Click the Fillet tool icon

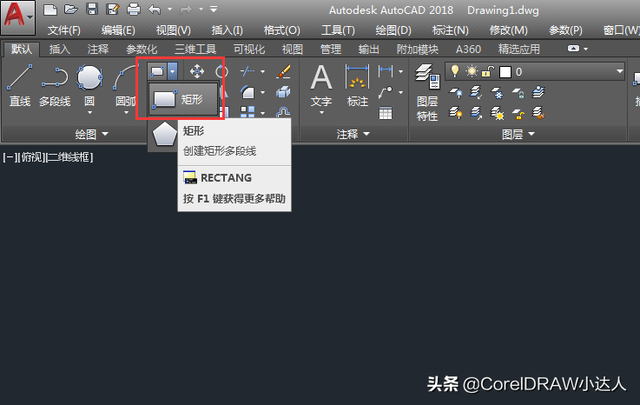(x=248, y=92)
